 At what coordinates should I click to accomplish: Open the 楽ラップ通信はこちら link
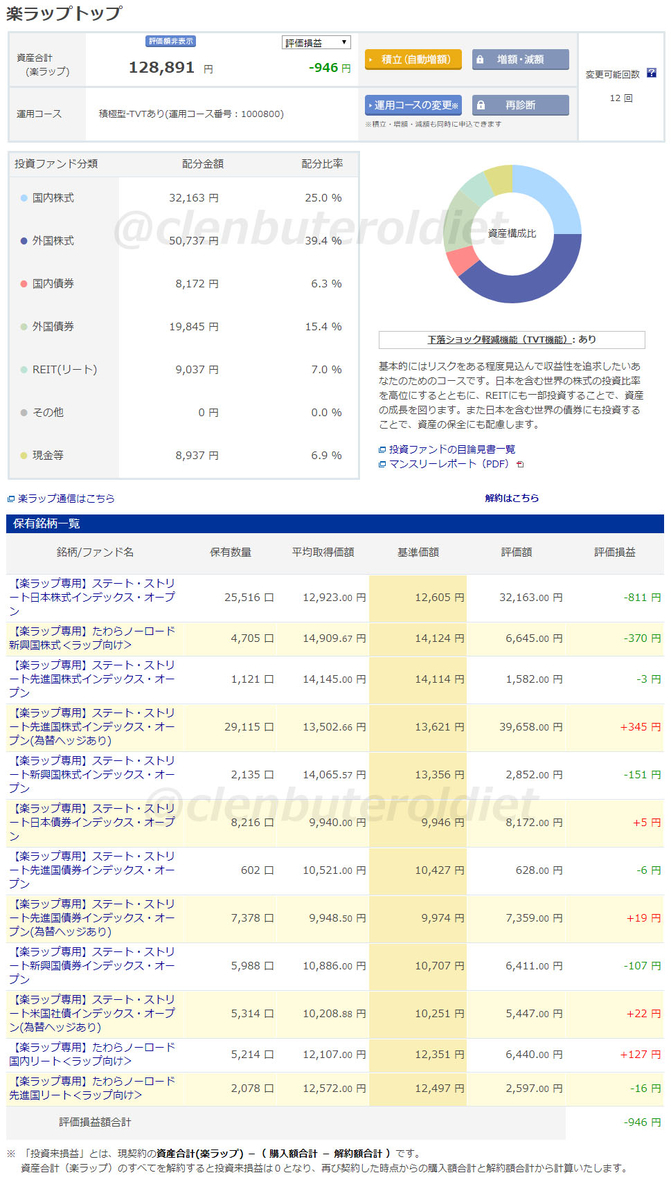[66, 498]
